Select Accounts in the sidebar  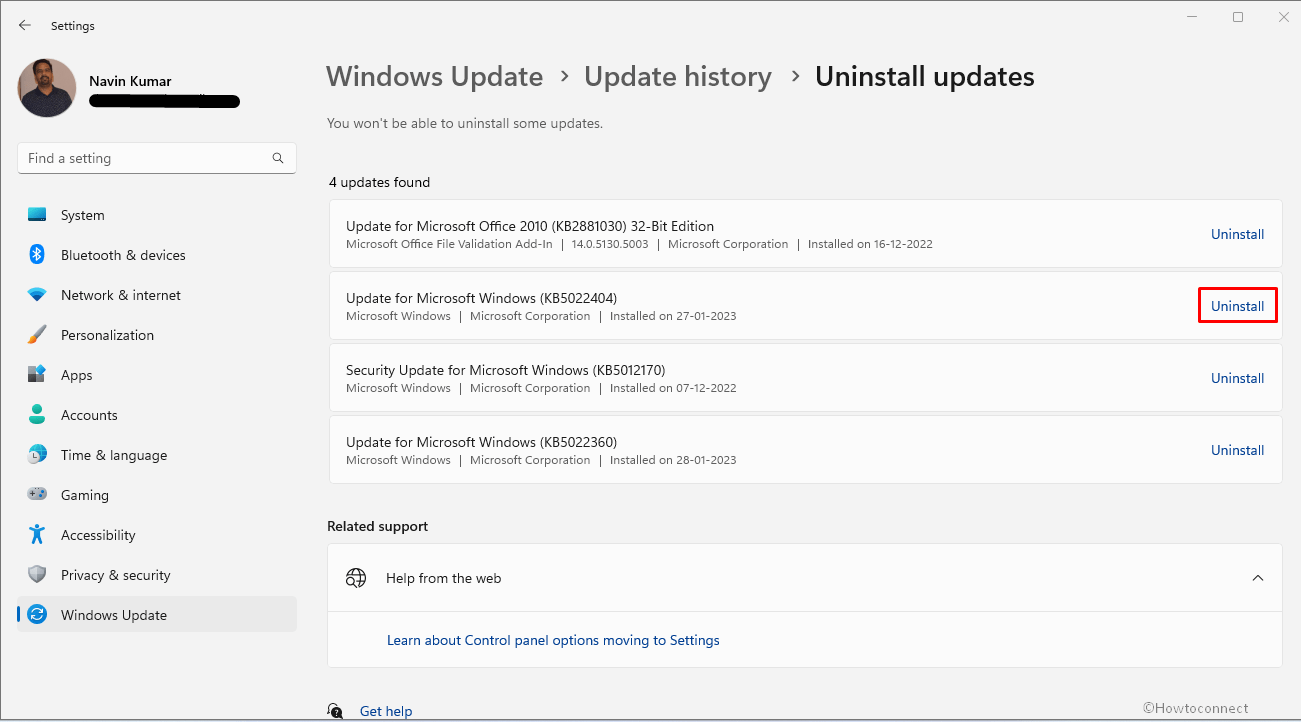coord(157,415)
